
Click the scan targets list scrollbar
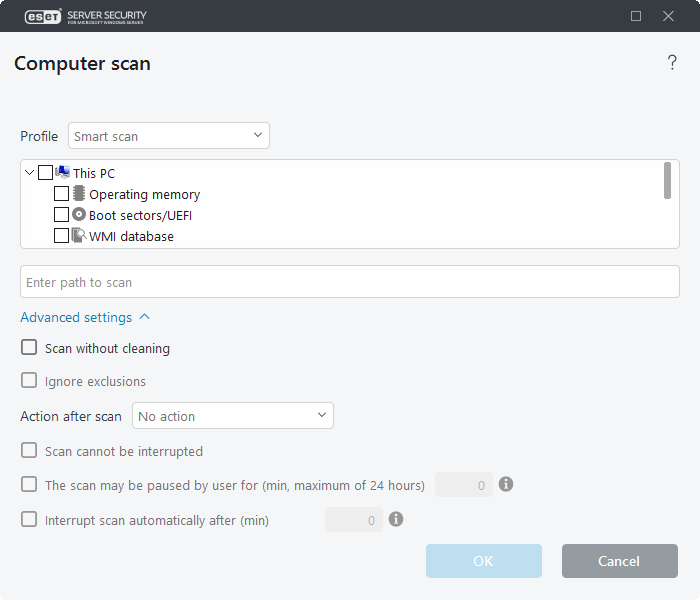pyautogui.click(x=667, y=181)
